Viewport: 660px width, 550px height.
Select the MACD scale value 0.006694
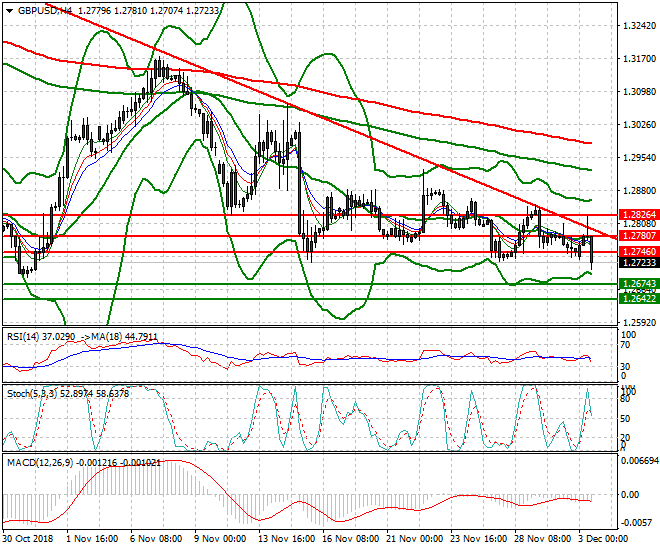pos(640,461)
